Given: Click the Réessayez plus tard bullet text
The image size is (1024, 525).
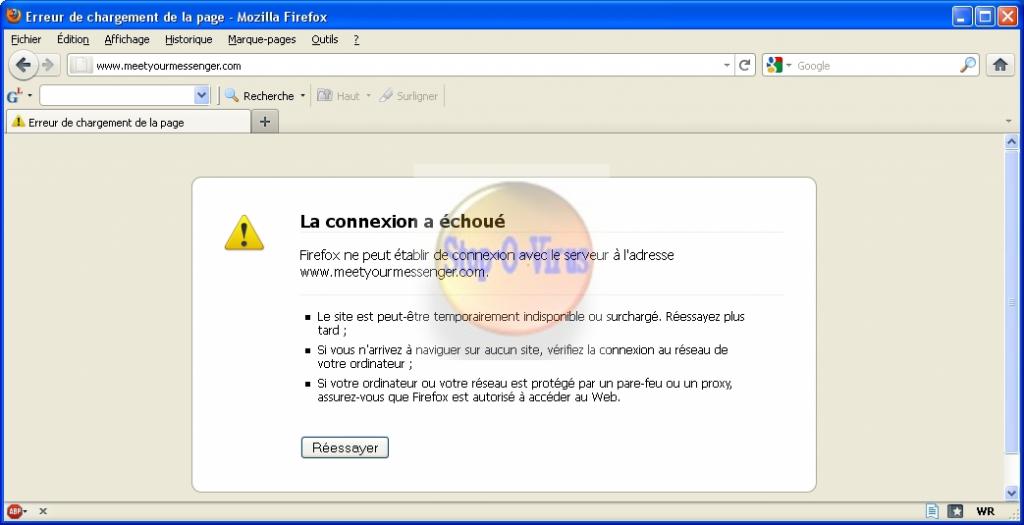Looking at the screenshot, I should (x=531, y=323).
